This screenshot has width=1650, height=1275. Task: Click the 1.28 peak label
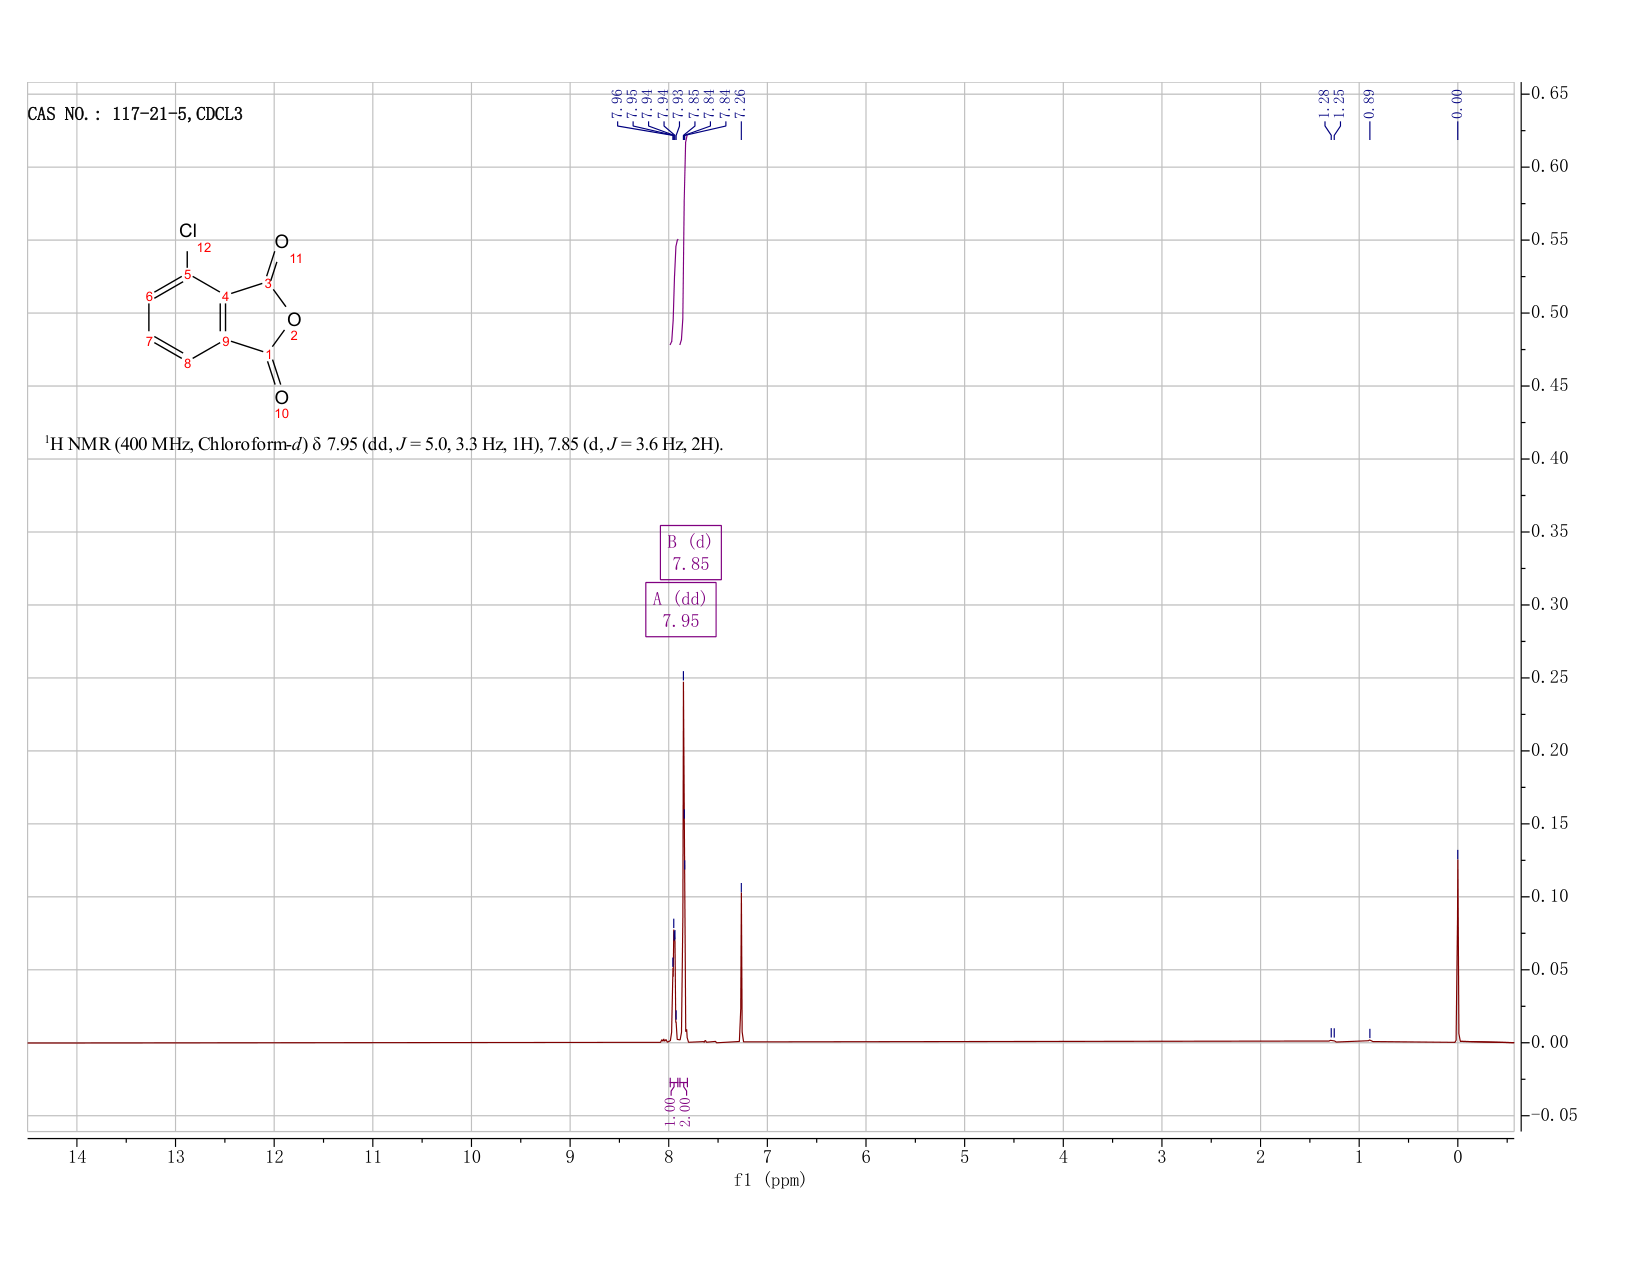[x=1324, y=104]
